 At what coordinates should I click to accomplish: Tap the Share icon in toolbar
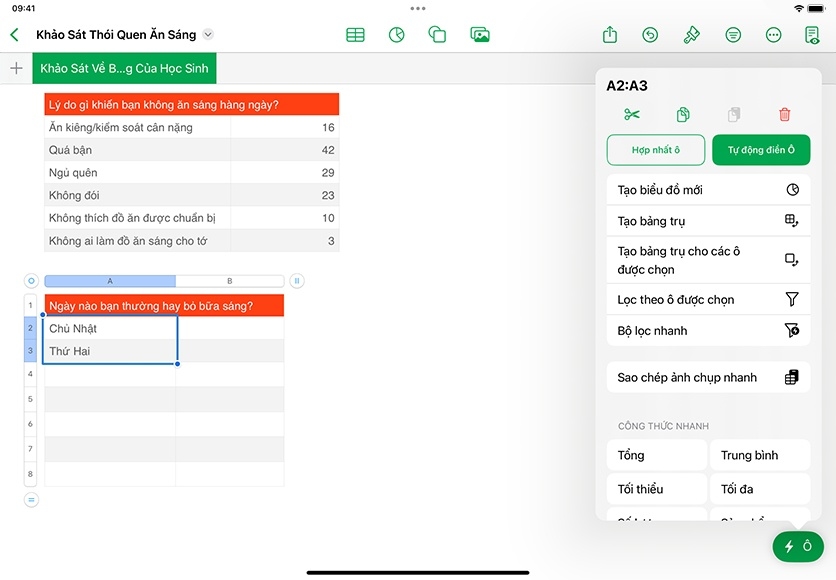coord(610,35)
